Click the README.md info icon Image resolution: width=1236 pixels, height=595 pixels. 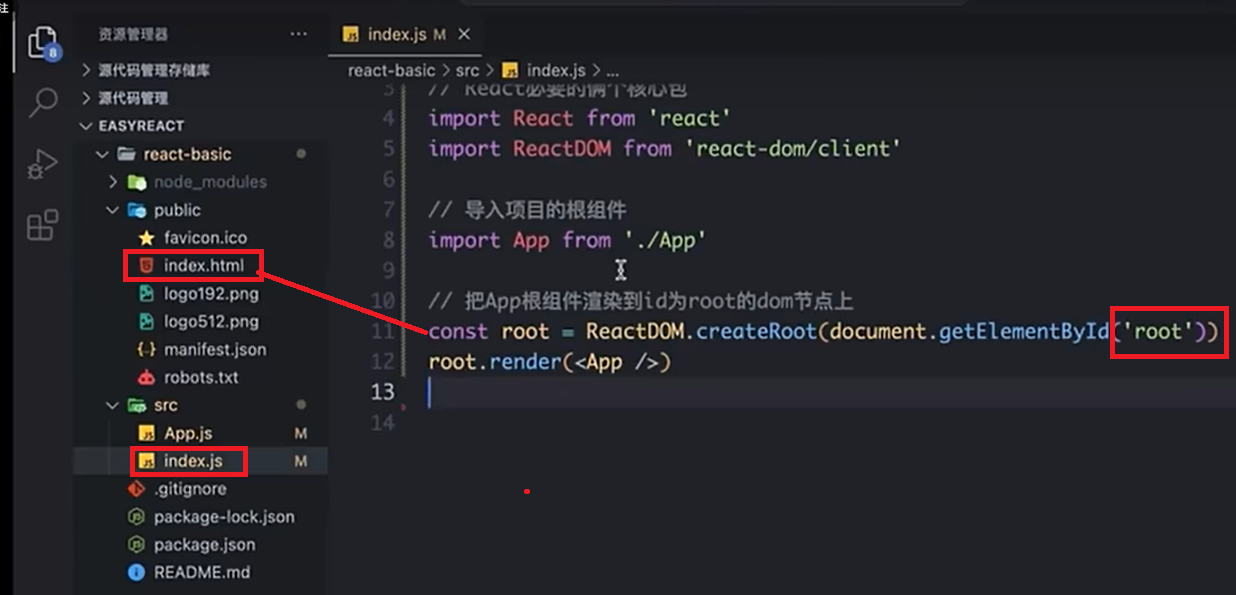coord(136,573)
